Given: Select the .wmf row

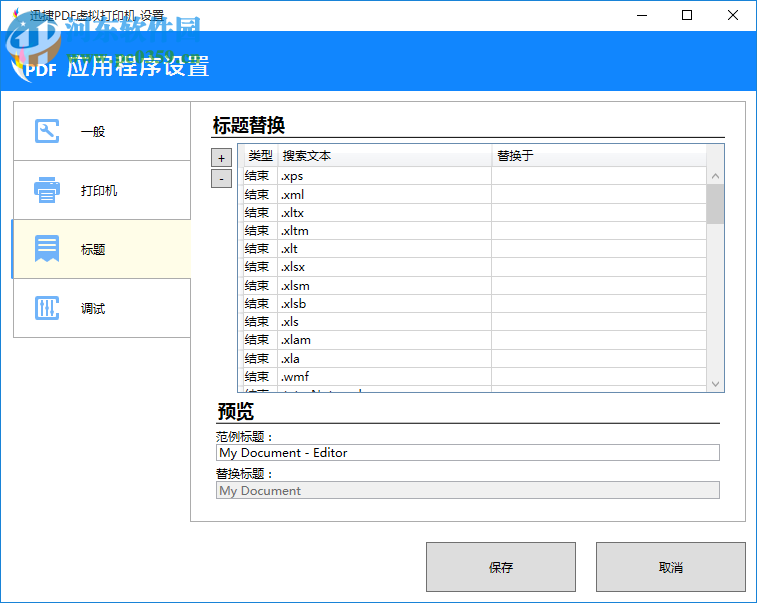Looking at the screenshot, I should (x=475, y=377).
